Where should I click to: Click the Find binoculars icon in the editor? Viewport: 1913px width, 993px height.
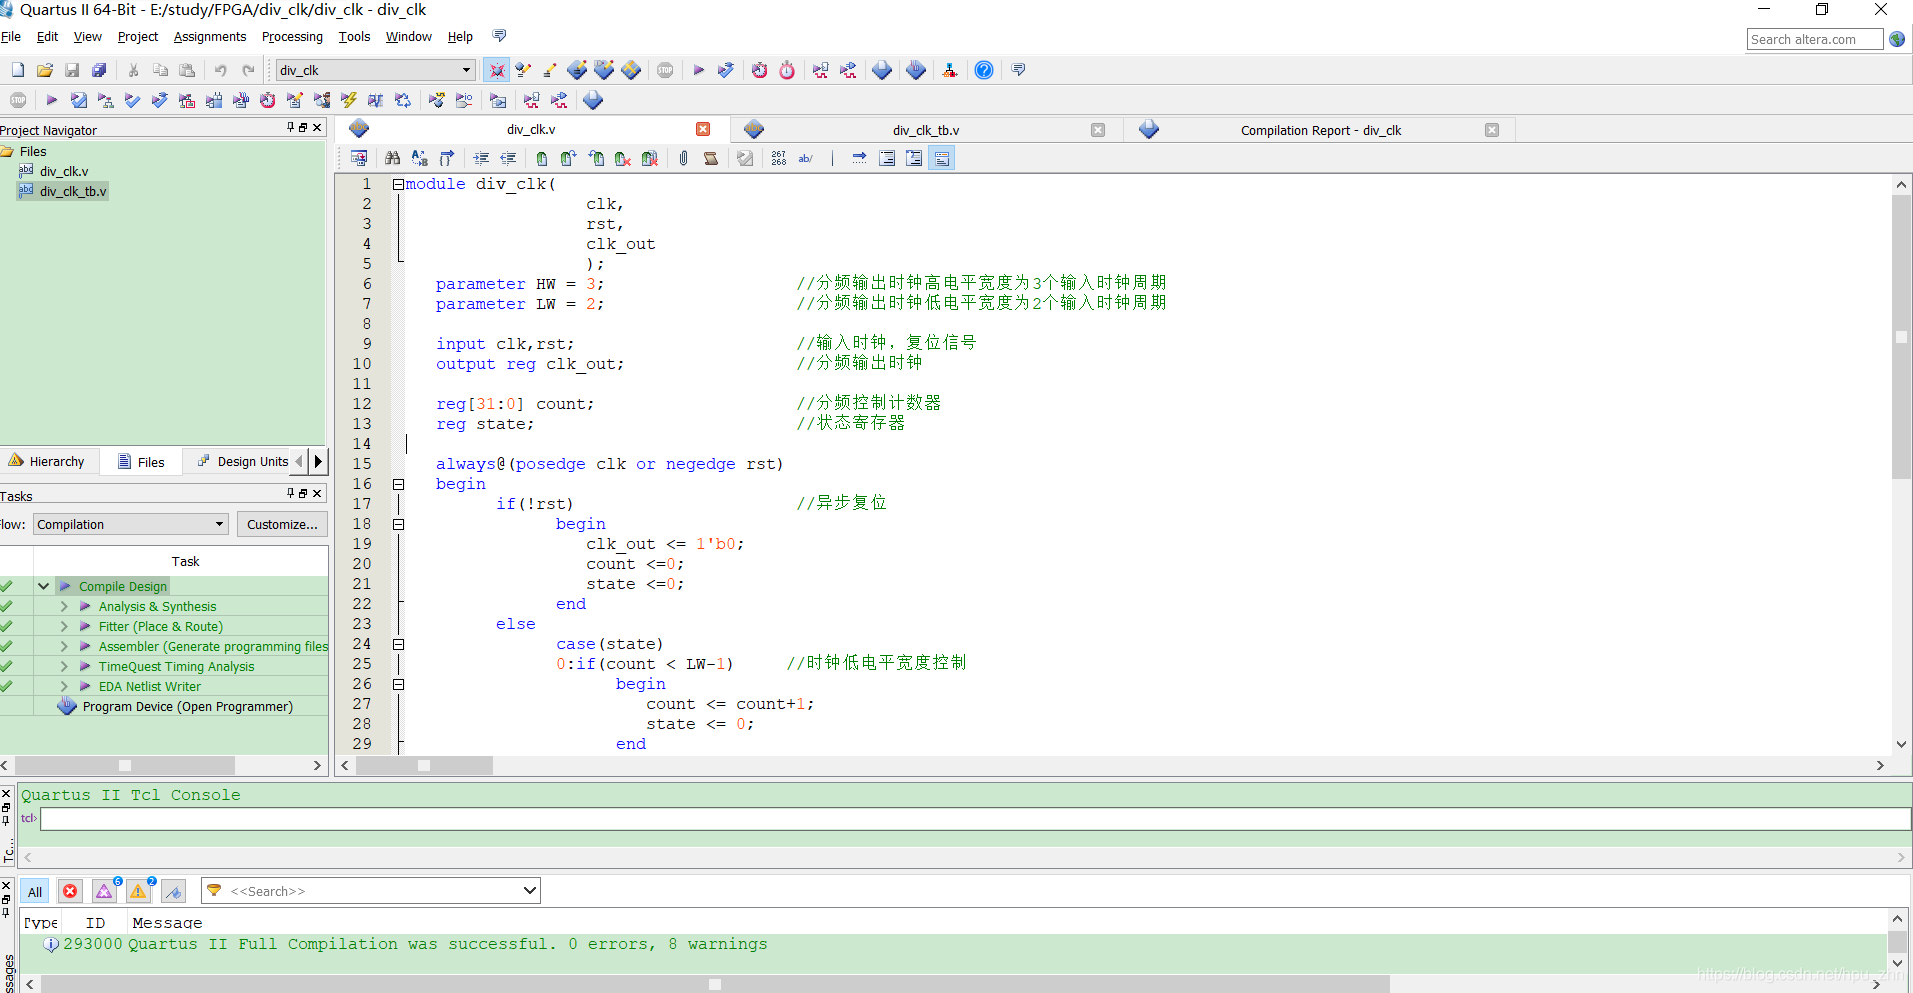[x=392, y=158]
